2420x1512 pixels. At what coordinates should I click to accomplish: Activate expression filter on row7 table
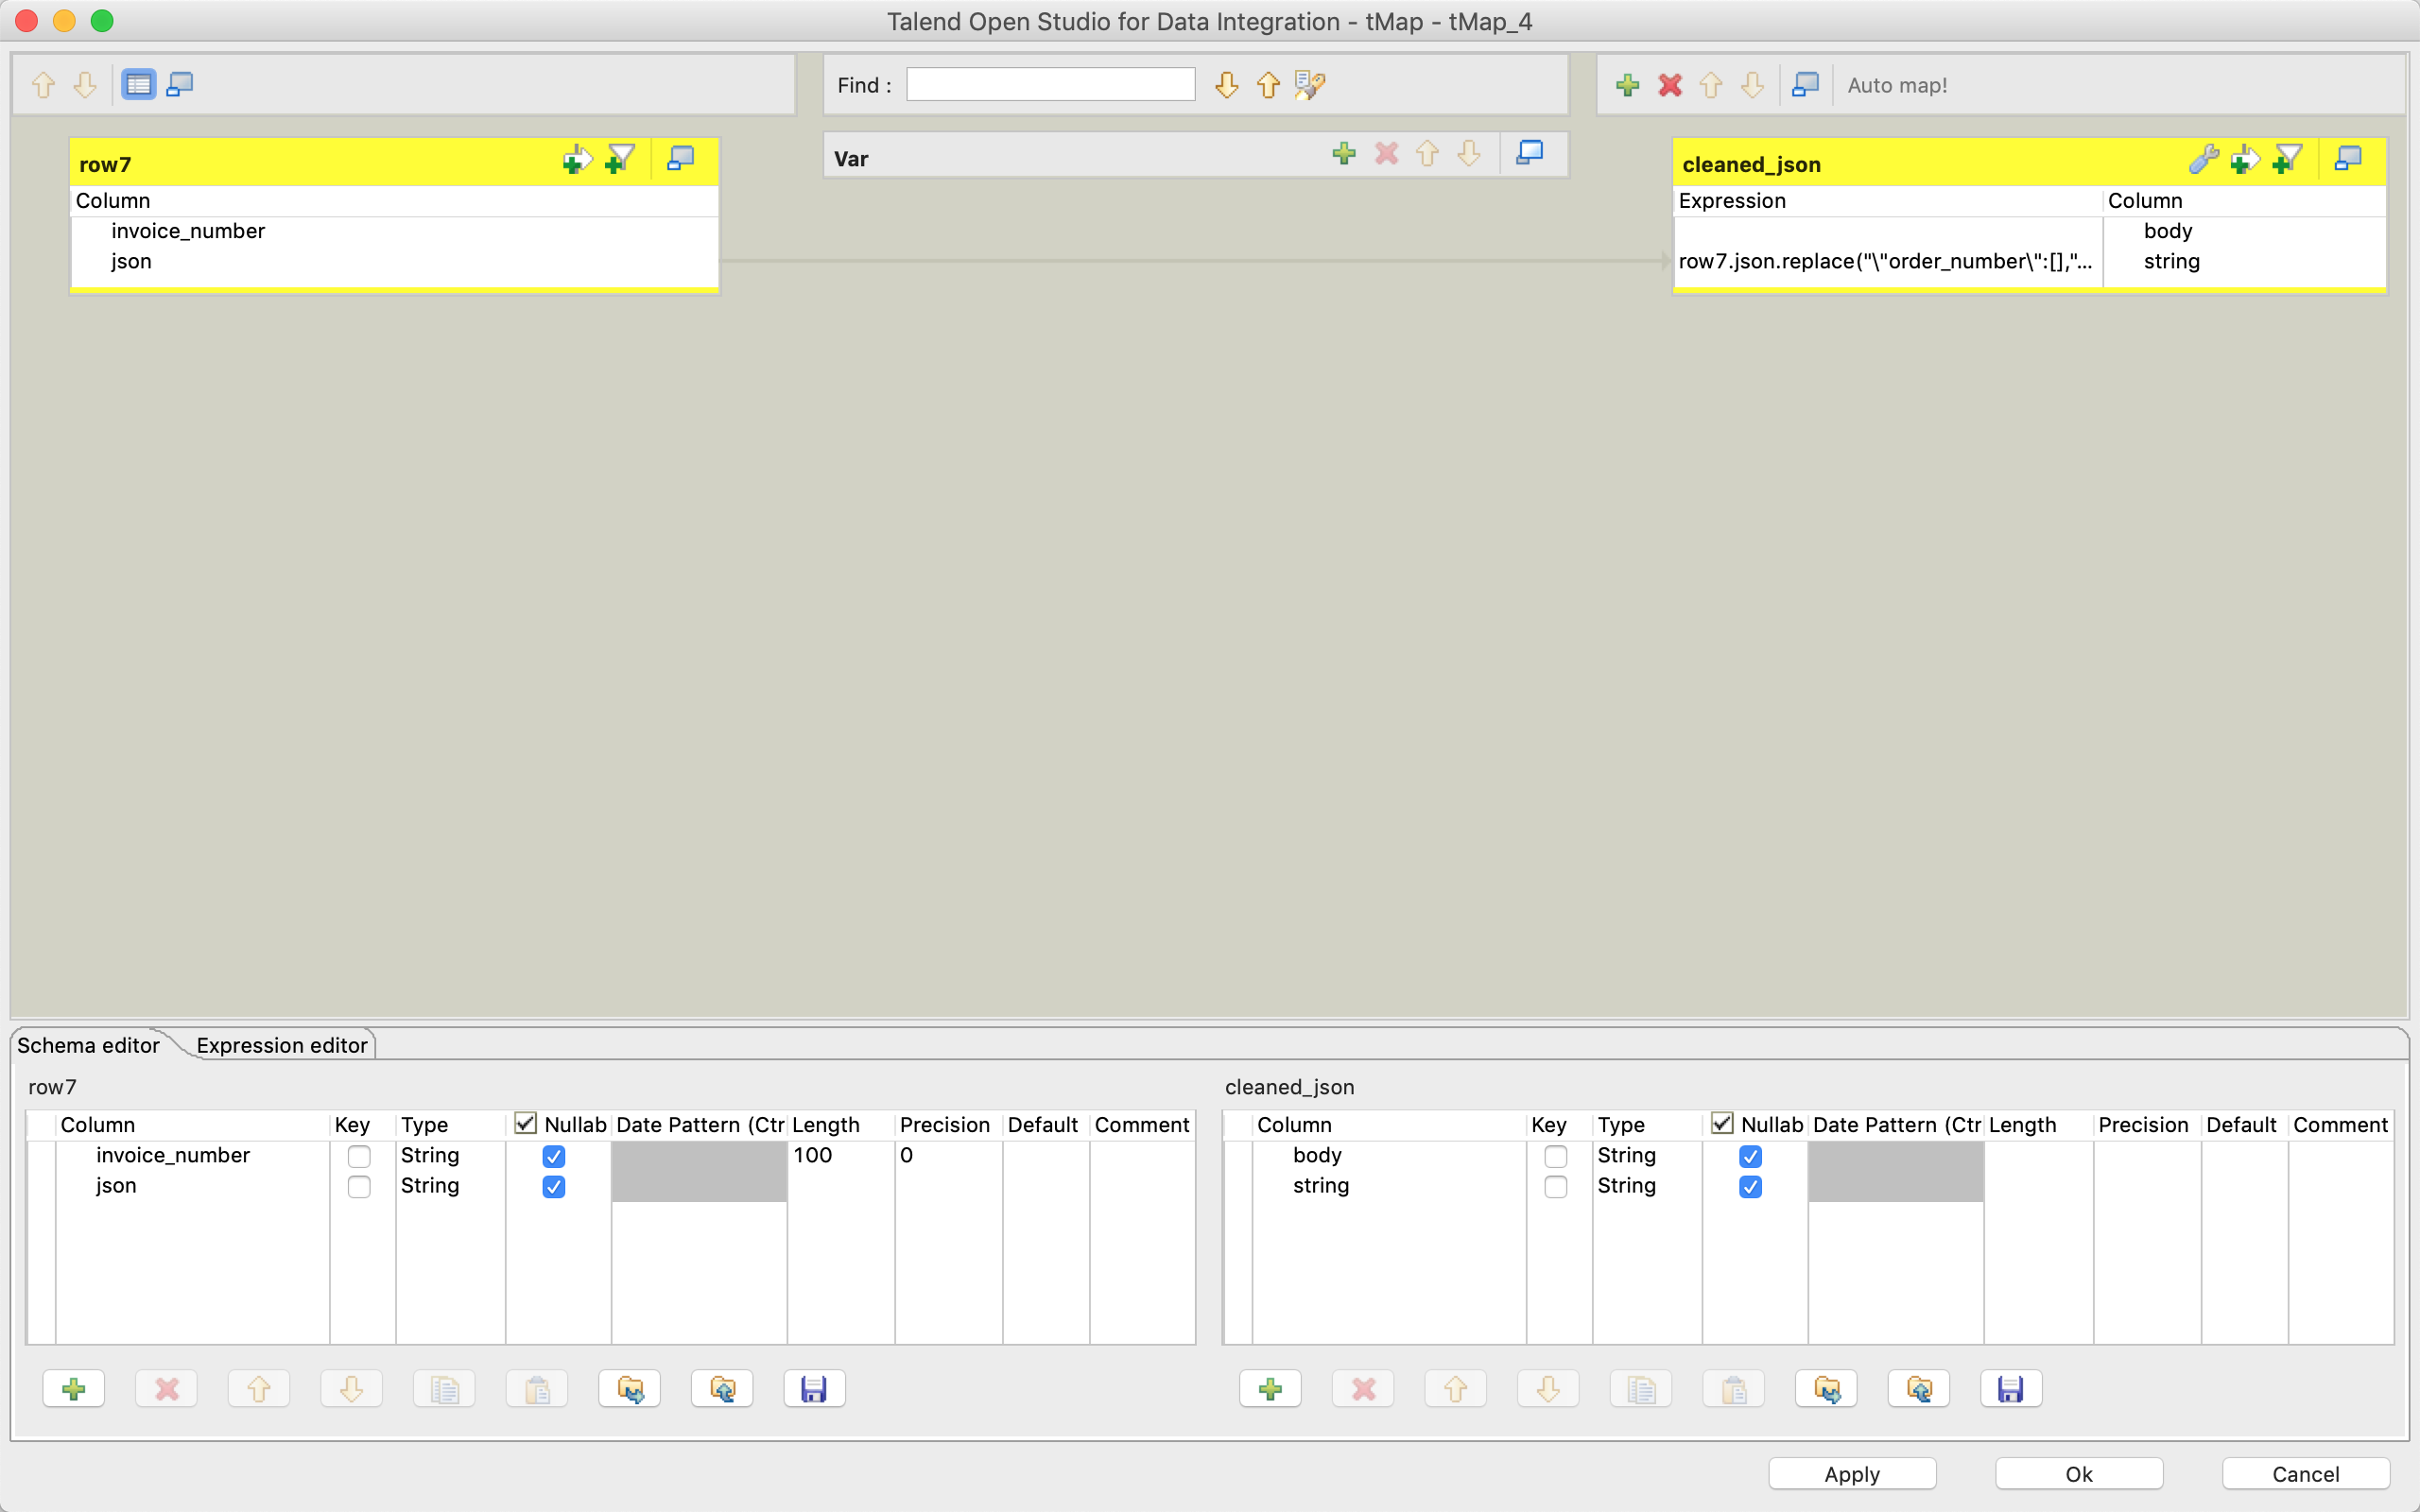619,159
